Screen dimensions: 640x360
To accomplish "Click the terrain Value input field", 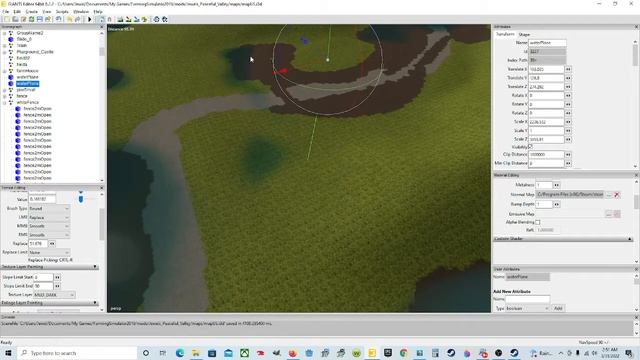I will click(42, 199).
